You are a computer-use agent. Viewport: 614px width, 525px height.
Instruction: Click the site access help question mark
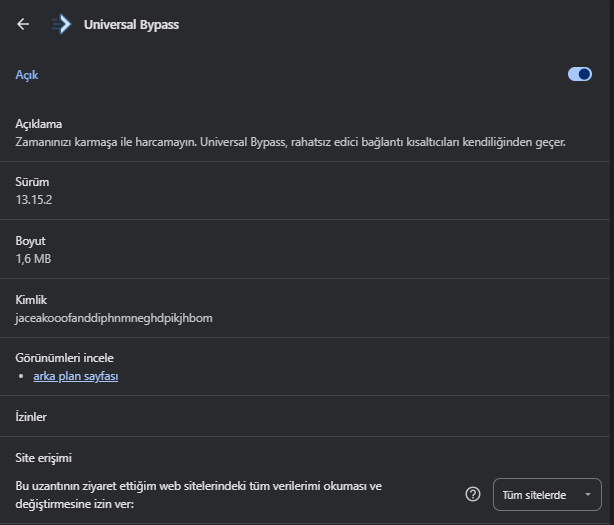point(473,494)
